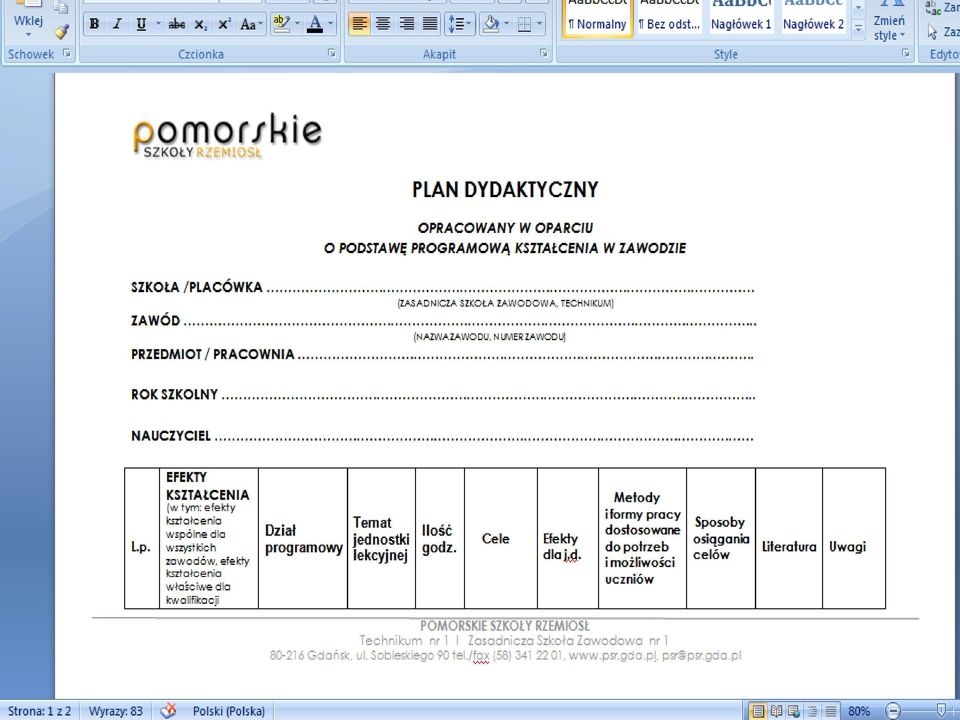Switch to Draft view

pos(831,711)
